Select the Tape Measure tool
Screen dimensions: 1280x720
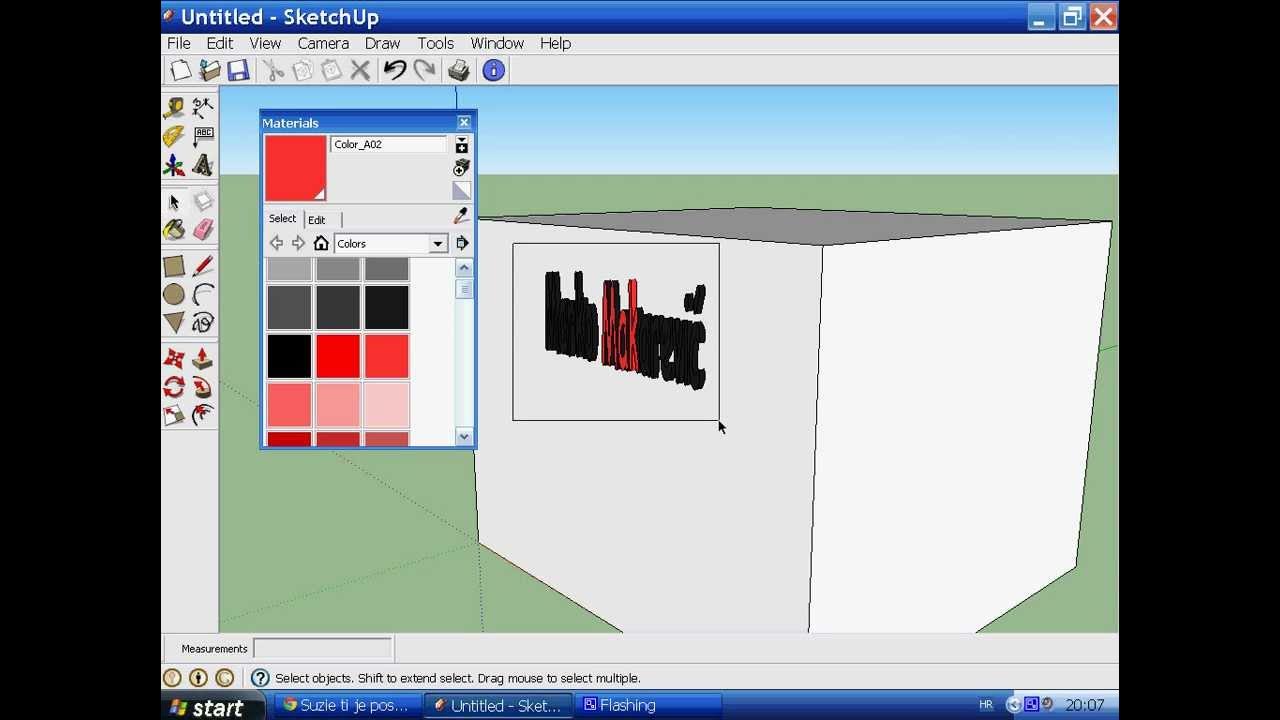click(x=174, y=107)
